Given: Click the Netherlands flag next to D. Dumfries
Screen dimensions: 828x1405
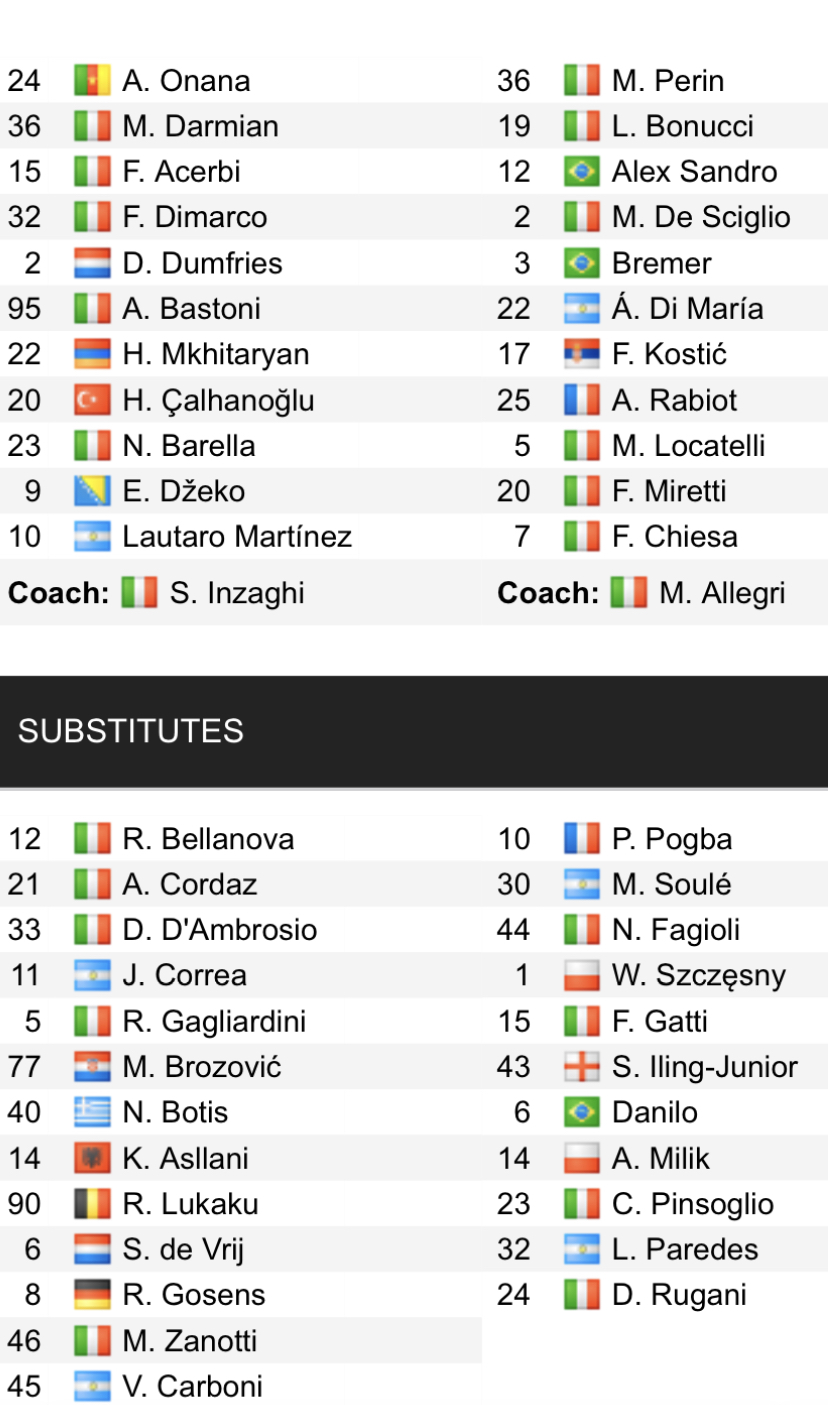Looking at the screenshot, I should tap(92, 264).
